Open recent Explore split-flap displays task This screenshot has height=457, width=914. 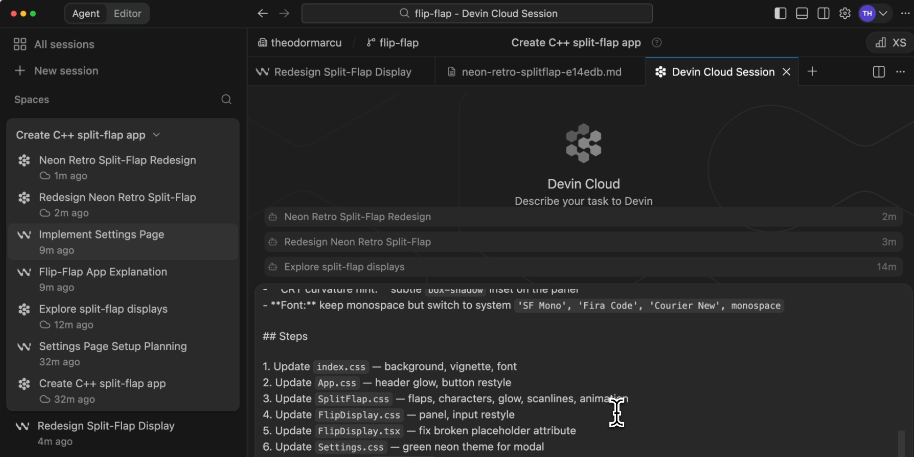point(583,267)
